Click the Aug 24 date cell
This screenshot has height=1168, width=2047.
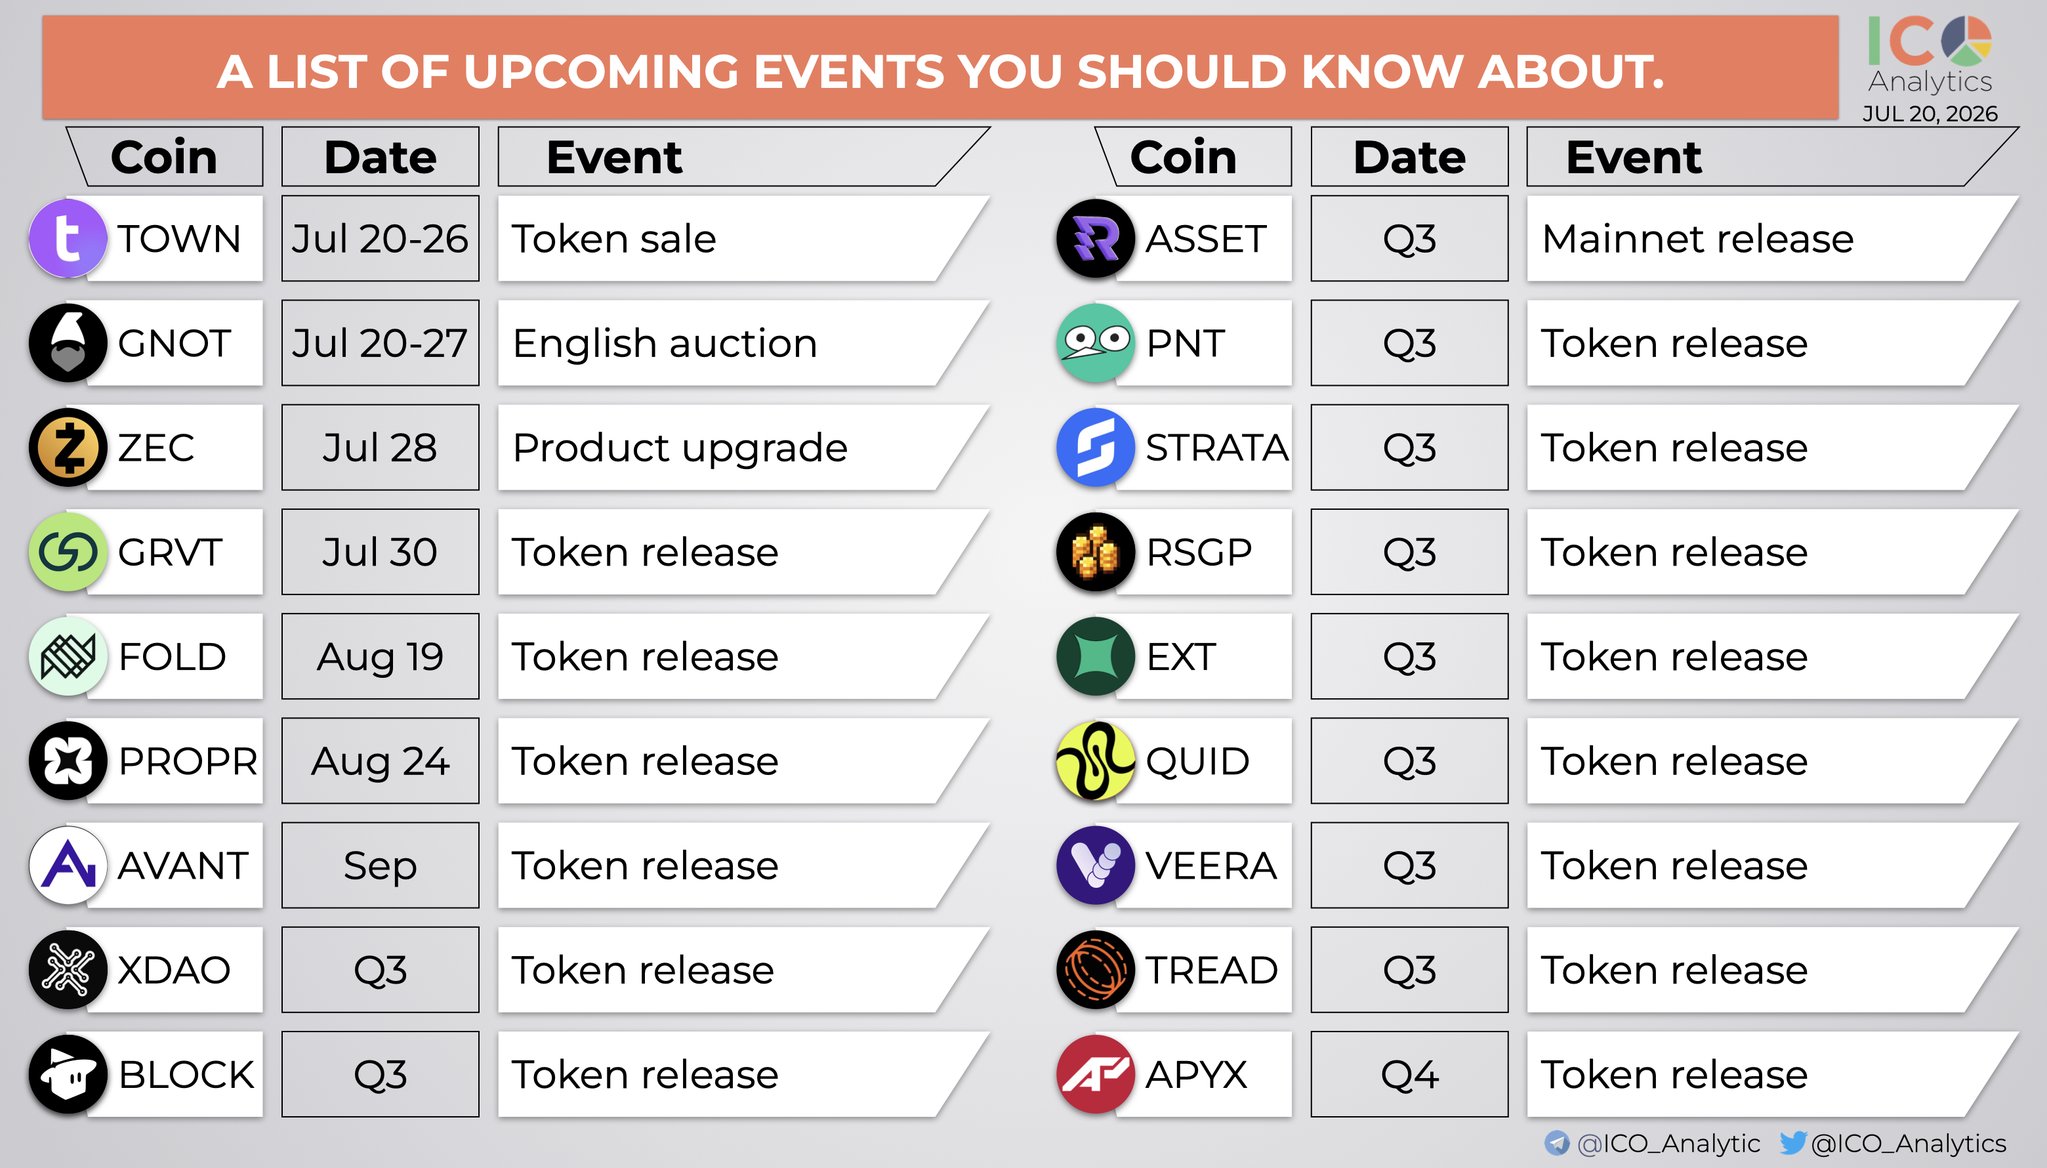click(380, 761)
